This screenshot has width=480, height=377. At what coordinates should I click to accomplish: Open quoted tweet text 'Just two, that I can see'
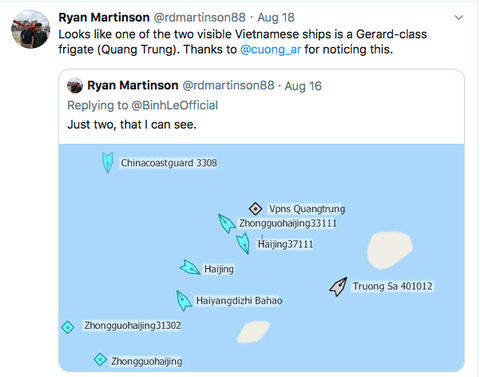tap(132, 125)
